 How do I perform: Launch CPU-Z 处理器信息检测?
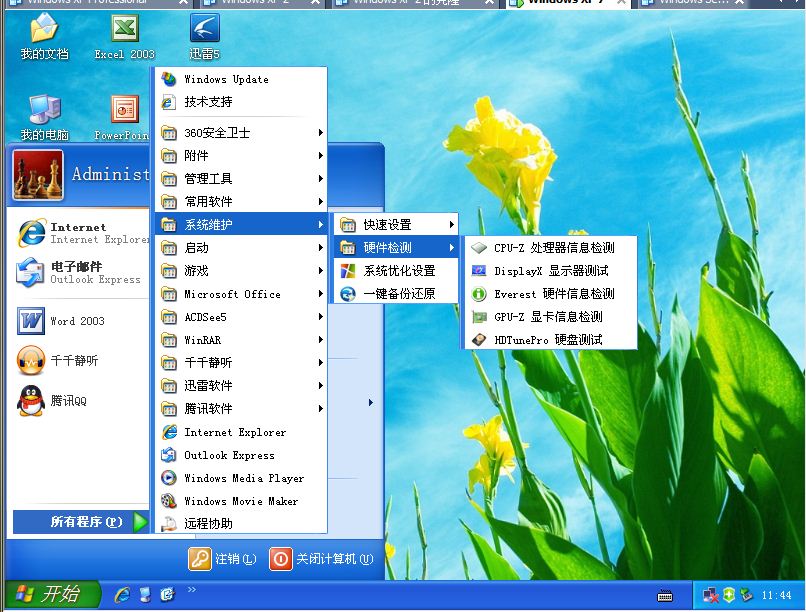click(551, 248)
